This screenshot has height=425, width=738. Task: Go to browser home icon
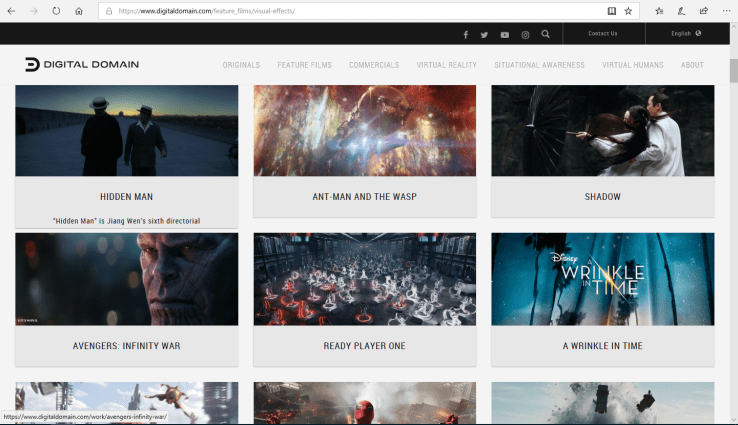coord(78,11)
